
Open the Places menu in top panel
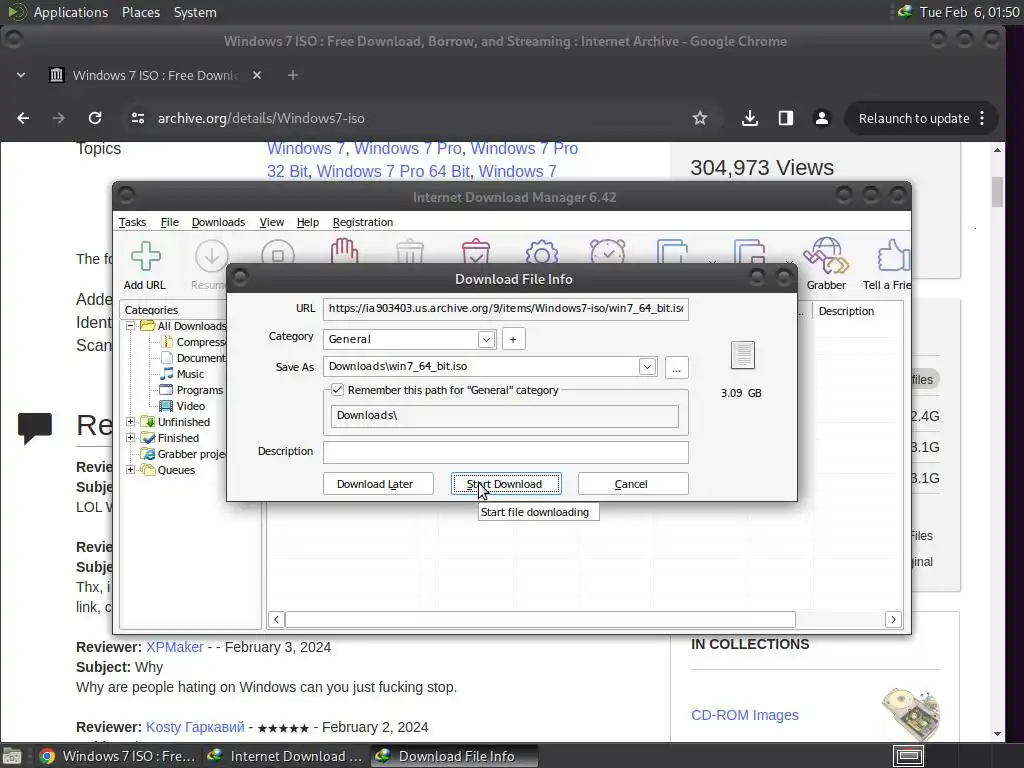[x=140, y=12]
